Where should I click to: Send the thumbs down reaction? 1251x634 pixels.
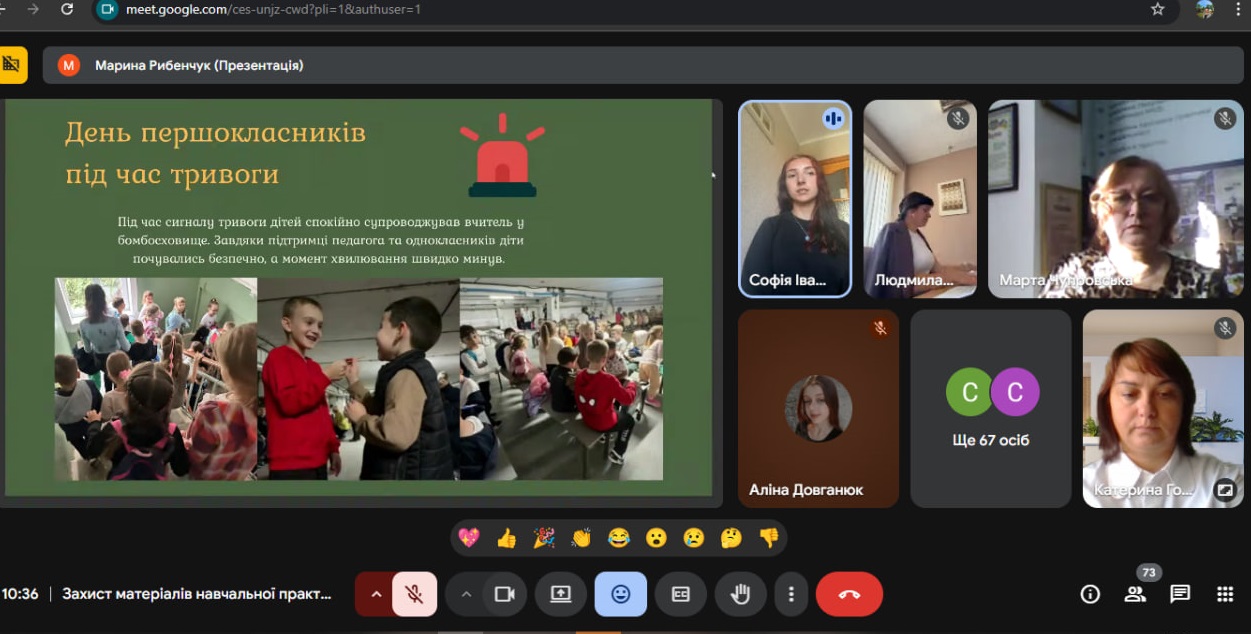tap(769, 538)
